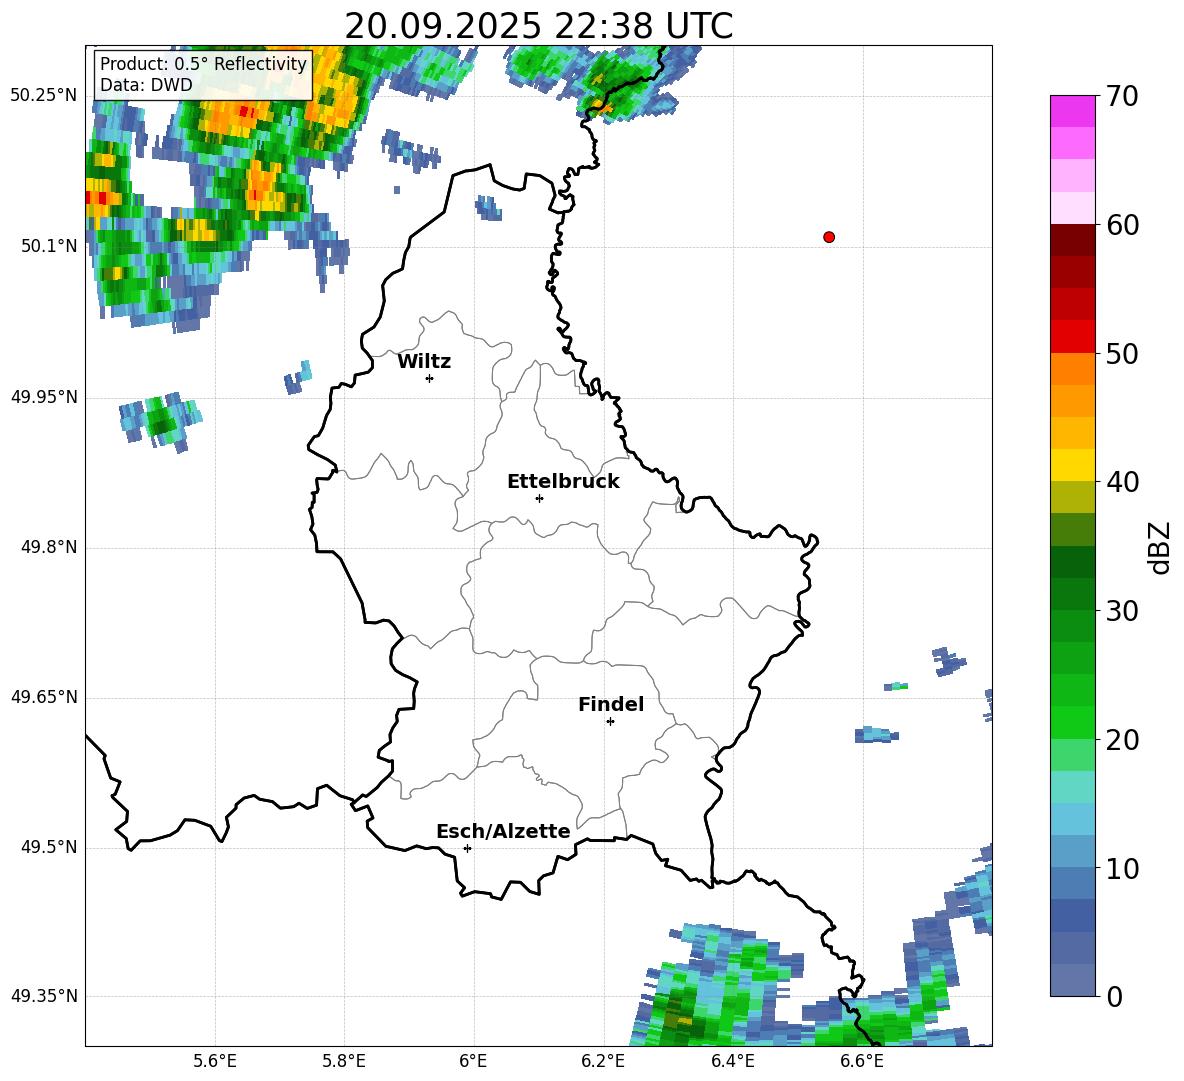Click the 50.25°N latitude label
This screenshot has height=1081, width=1184.
click(44, 96)
